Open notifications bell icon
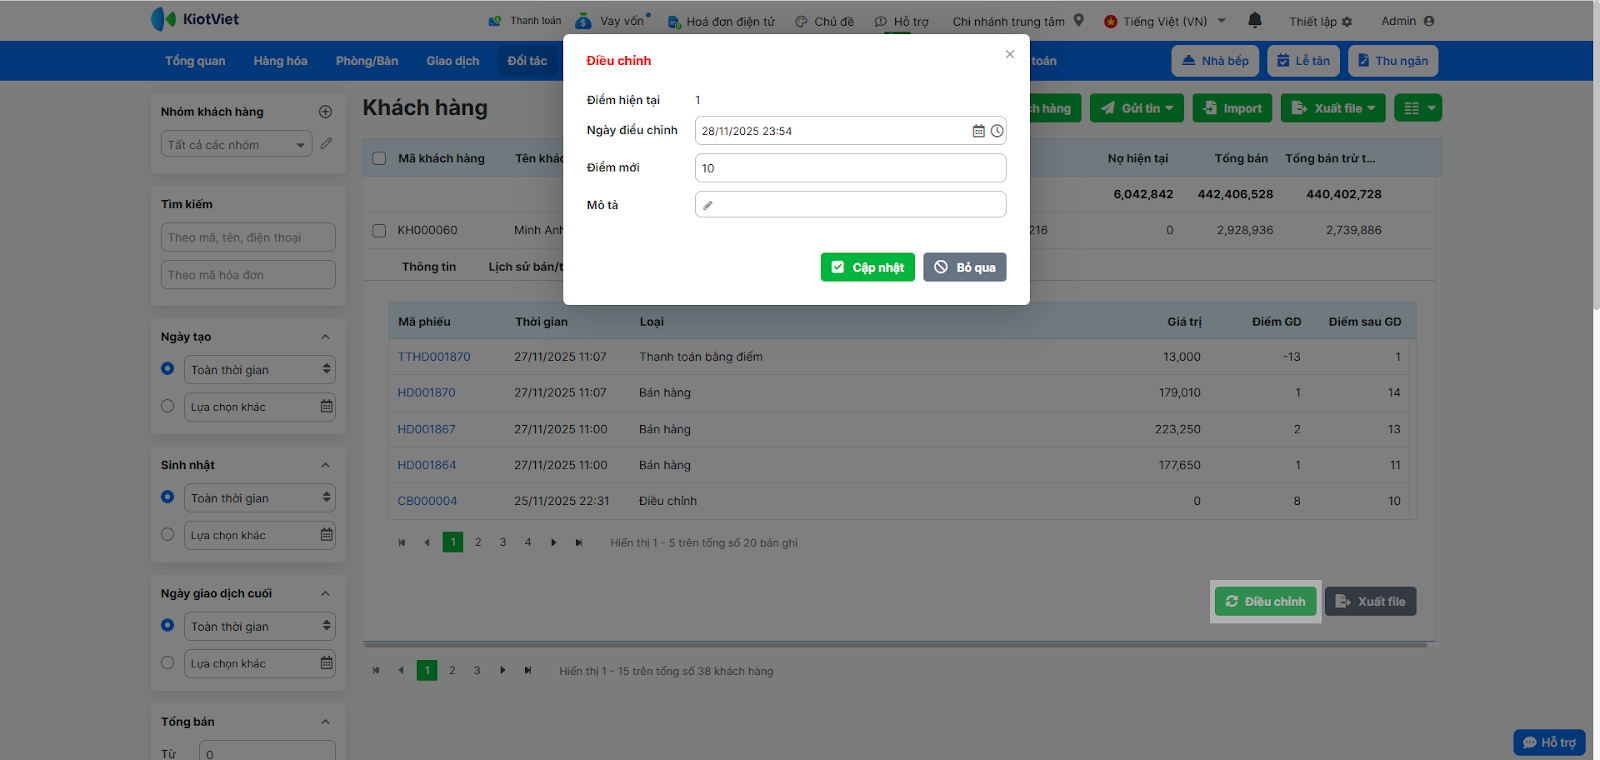The height and width of the screenshot is (760, 1600). pos(1255,20)
